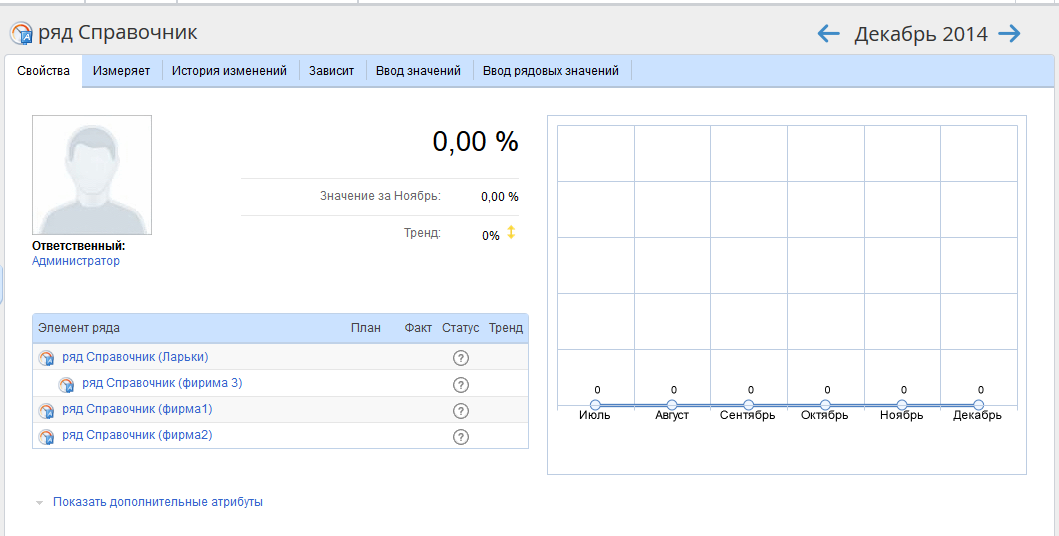
Task: Click the gauge icon beside ряд Справочник (Ларьки)
Action: pos(46,358)
